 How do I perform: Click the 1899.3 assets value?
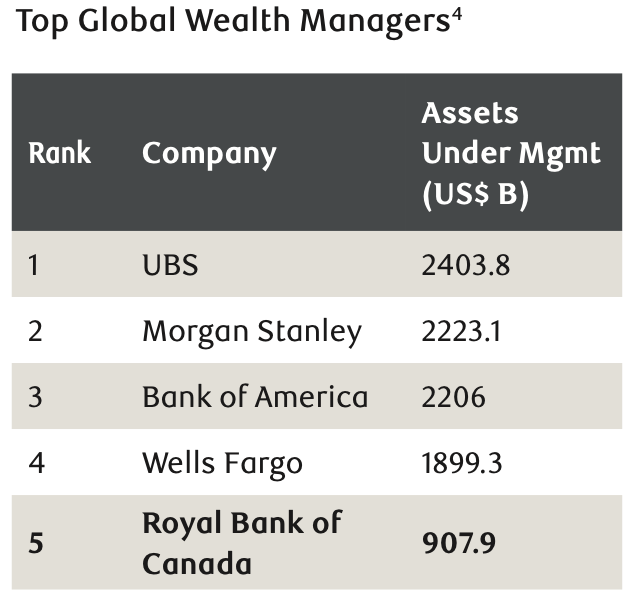[x=462, y=463]
